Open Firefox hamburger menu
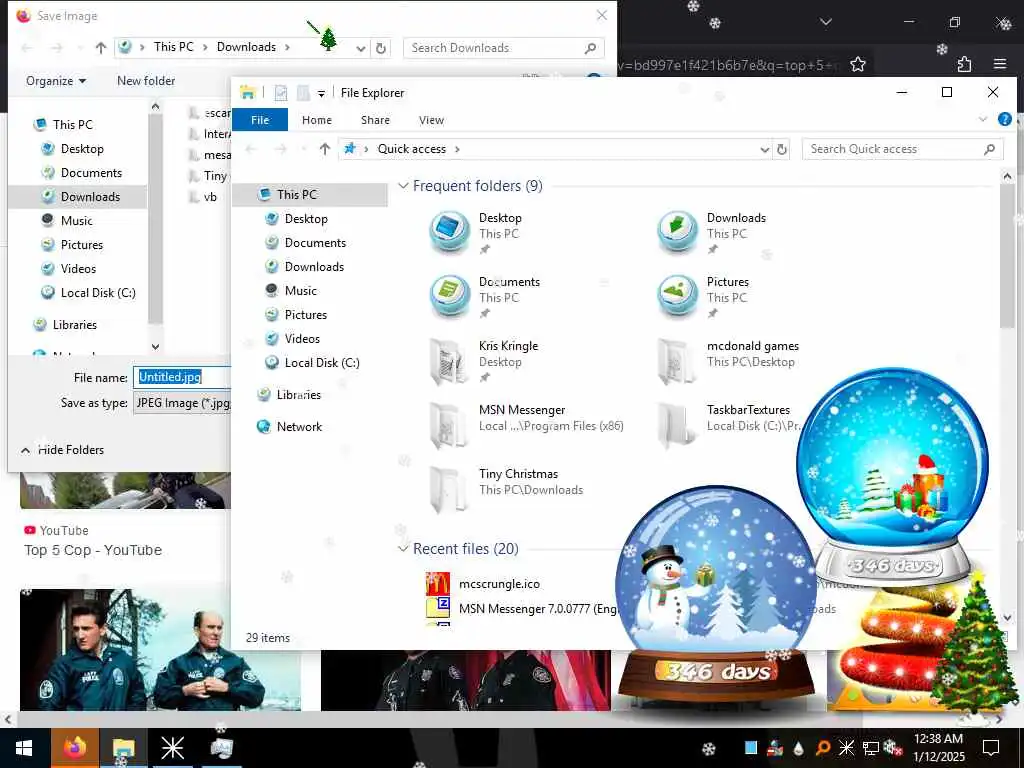Image resolution: width=1024 pixels, height=768 pixels. point(1000,64)
